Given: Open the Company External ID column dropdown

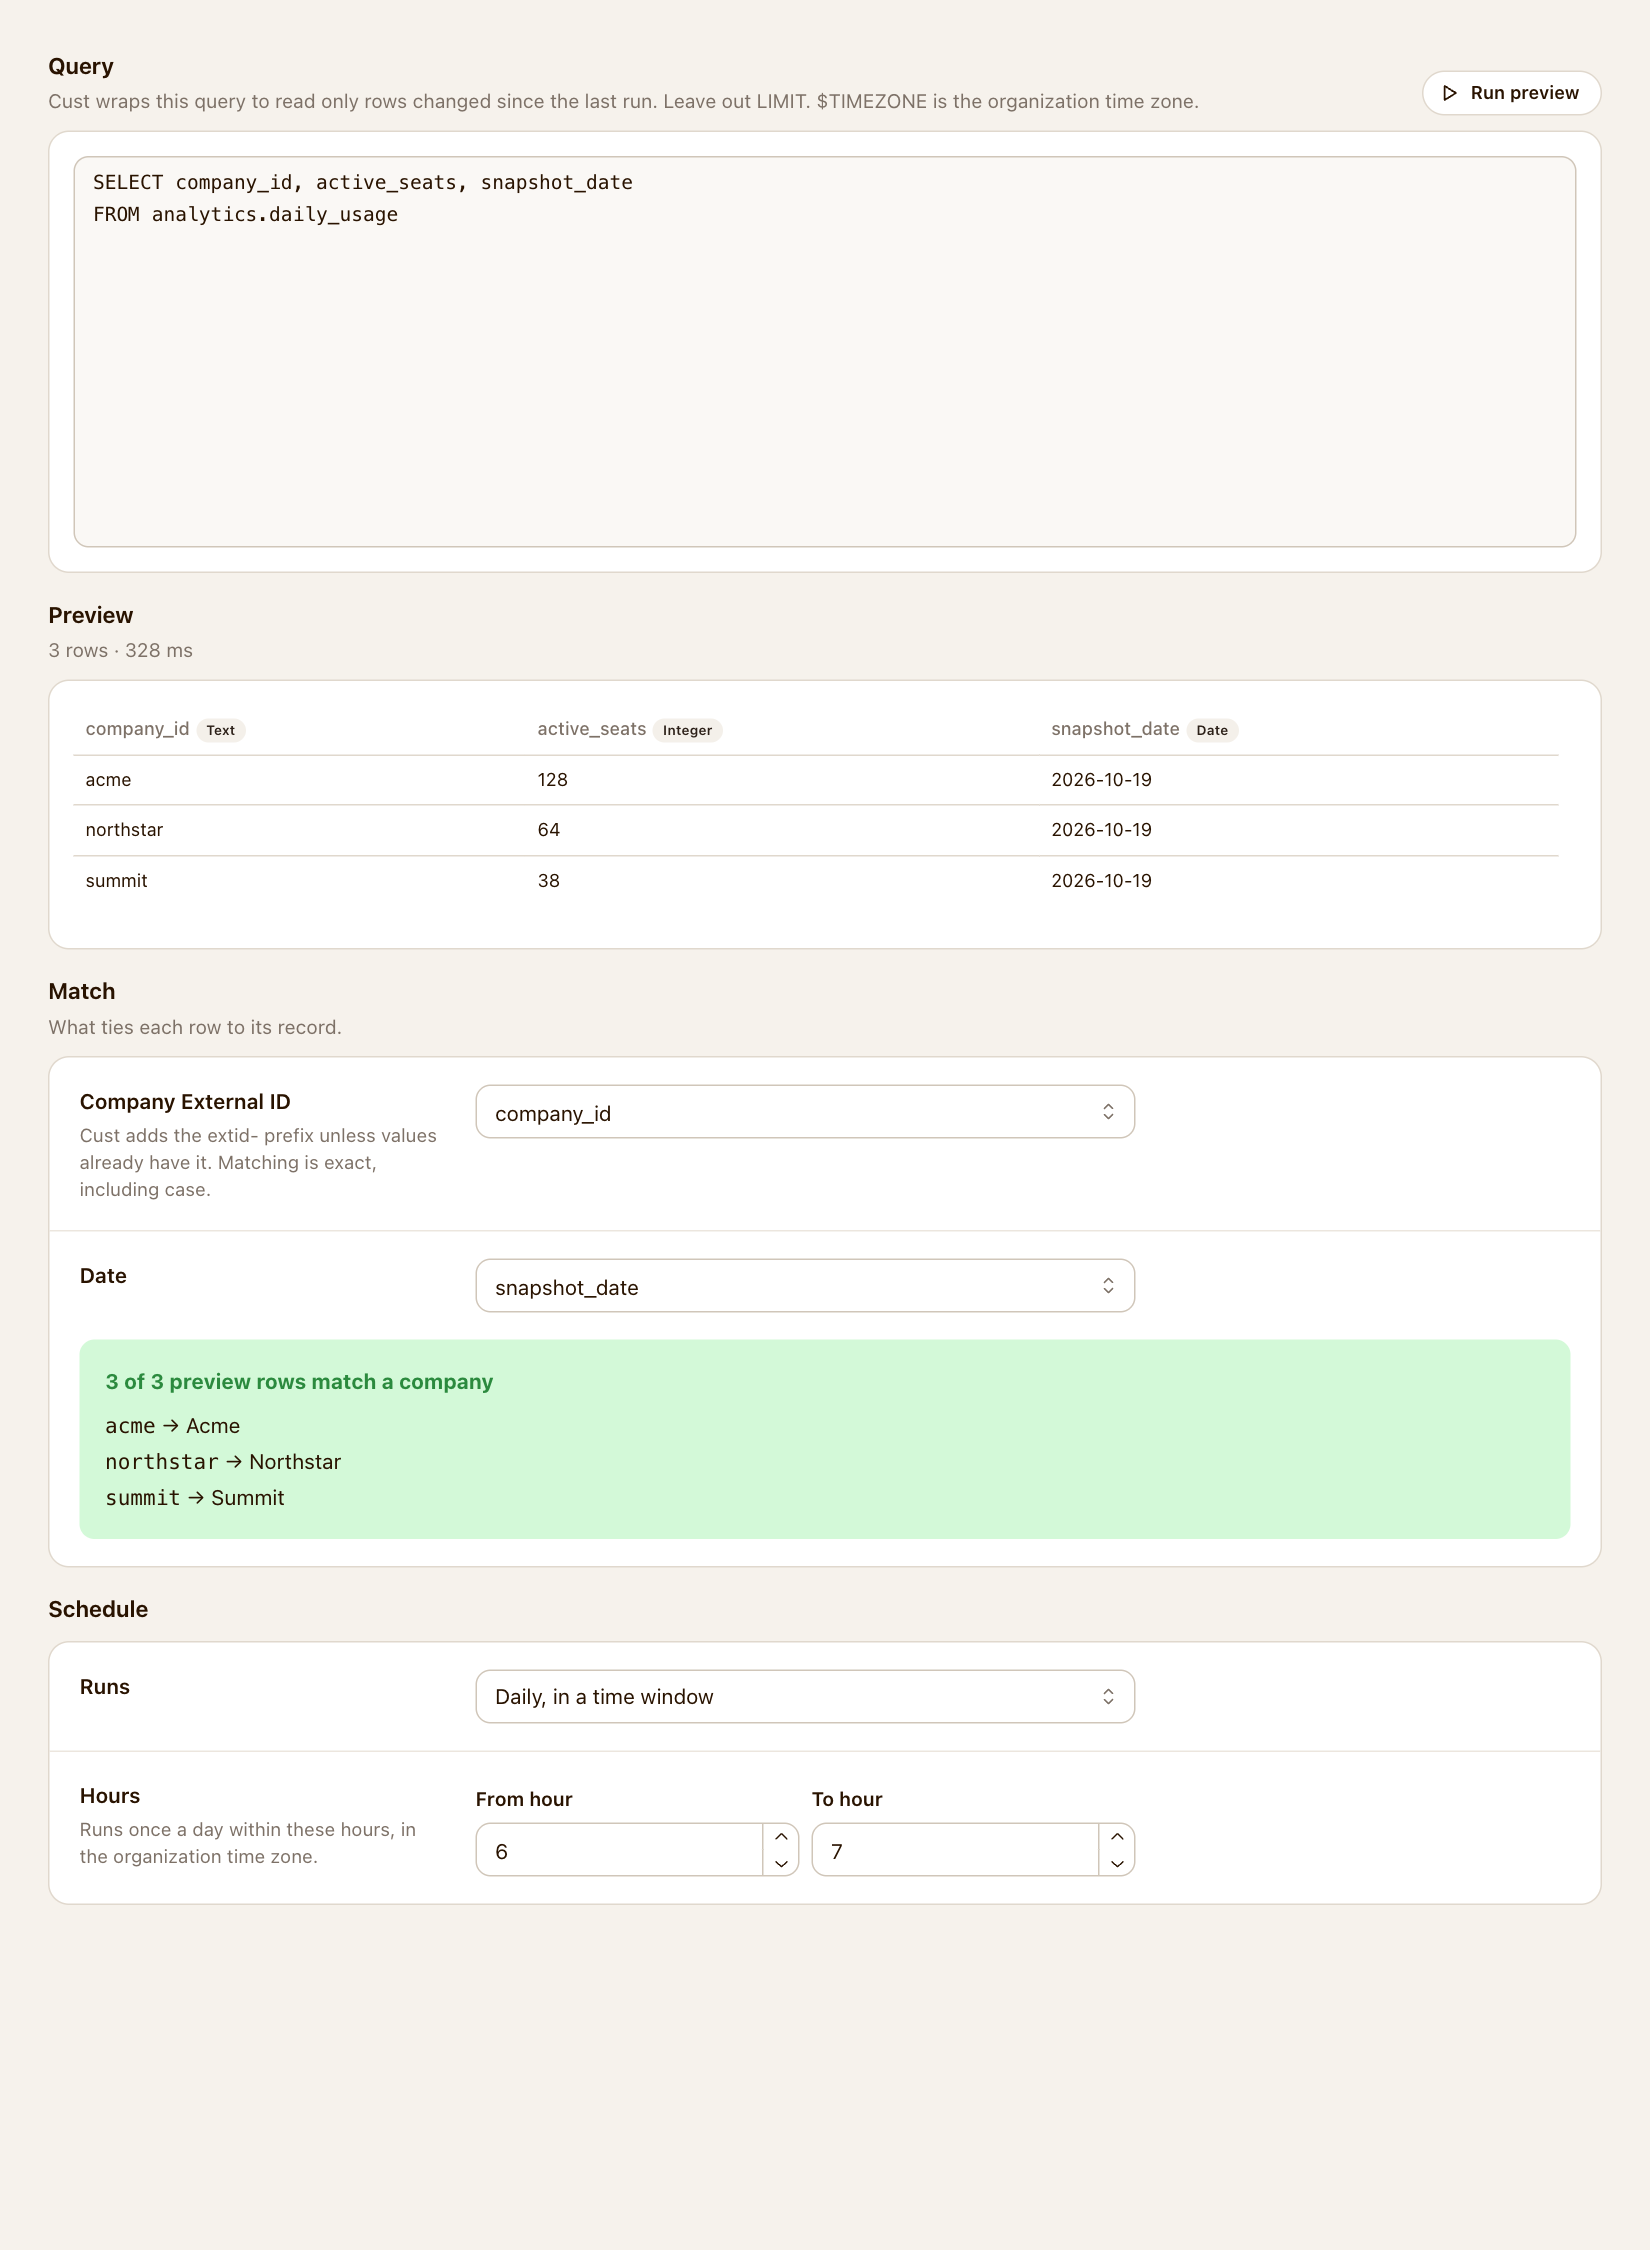Looking at the screenshot, I should (805, 1112).
